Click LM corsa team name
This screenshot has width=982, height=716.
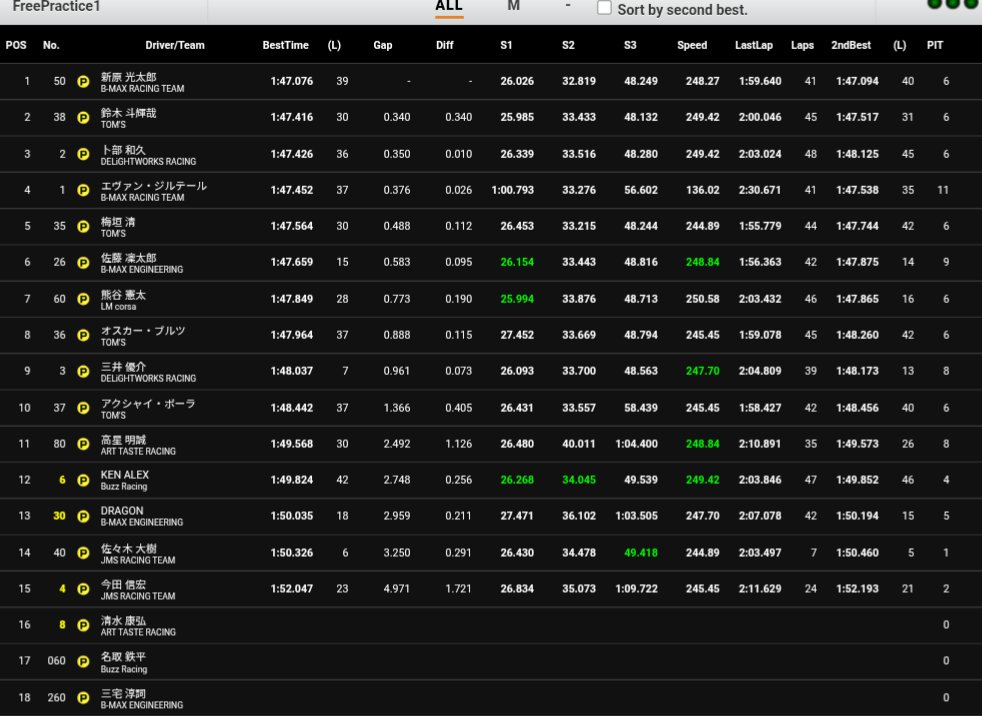(x=118, y=306)
